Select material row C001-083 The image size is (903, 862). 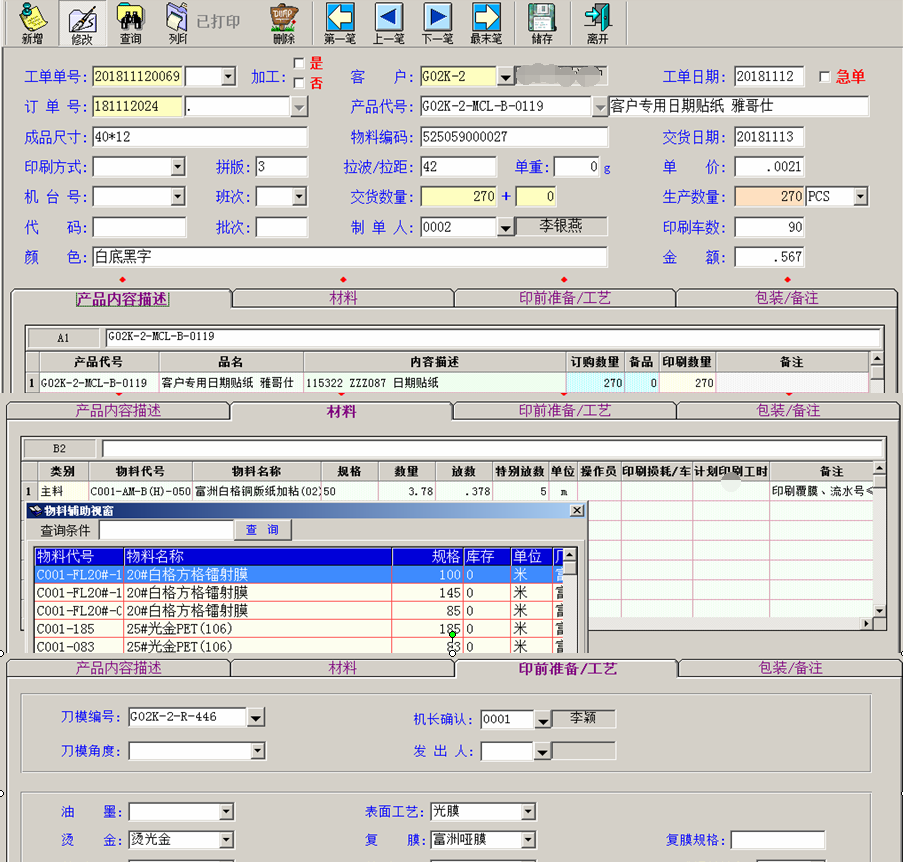pyautogui.click(x=299, y=646)
